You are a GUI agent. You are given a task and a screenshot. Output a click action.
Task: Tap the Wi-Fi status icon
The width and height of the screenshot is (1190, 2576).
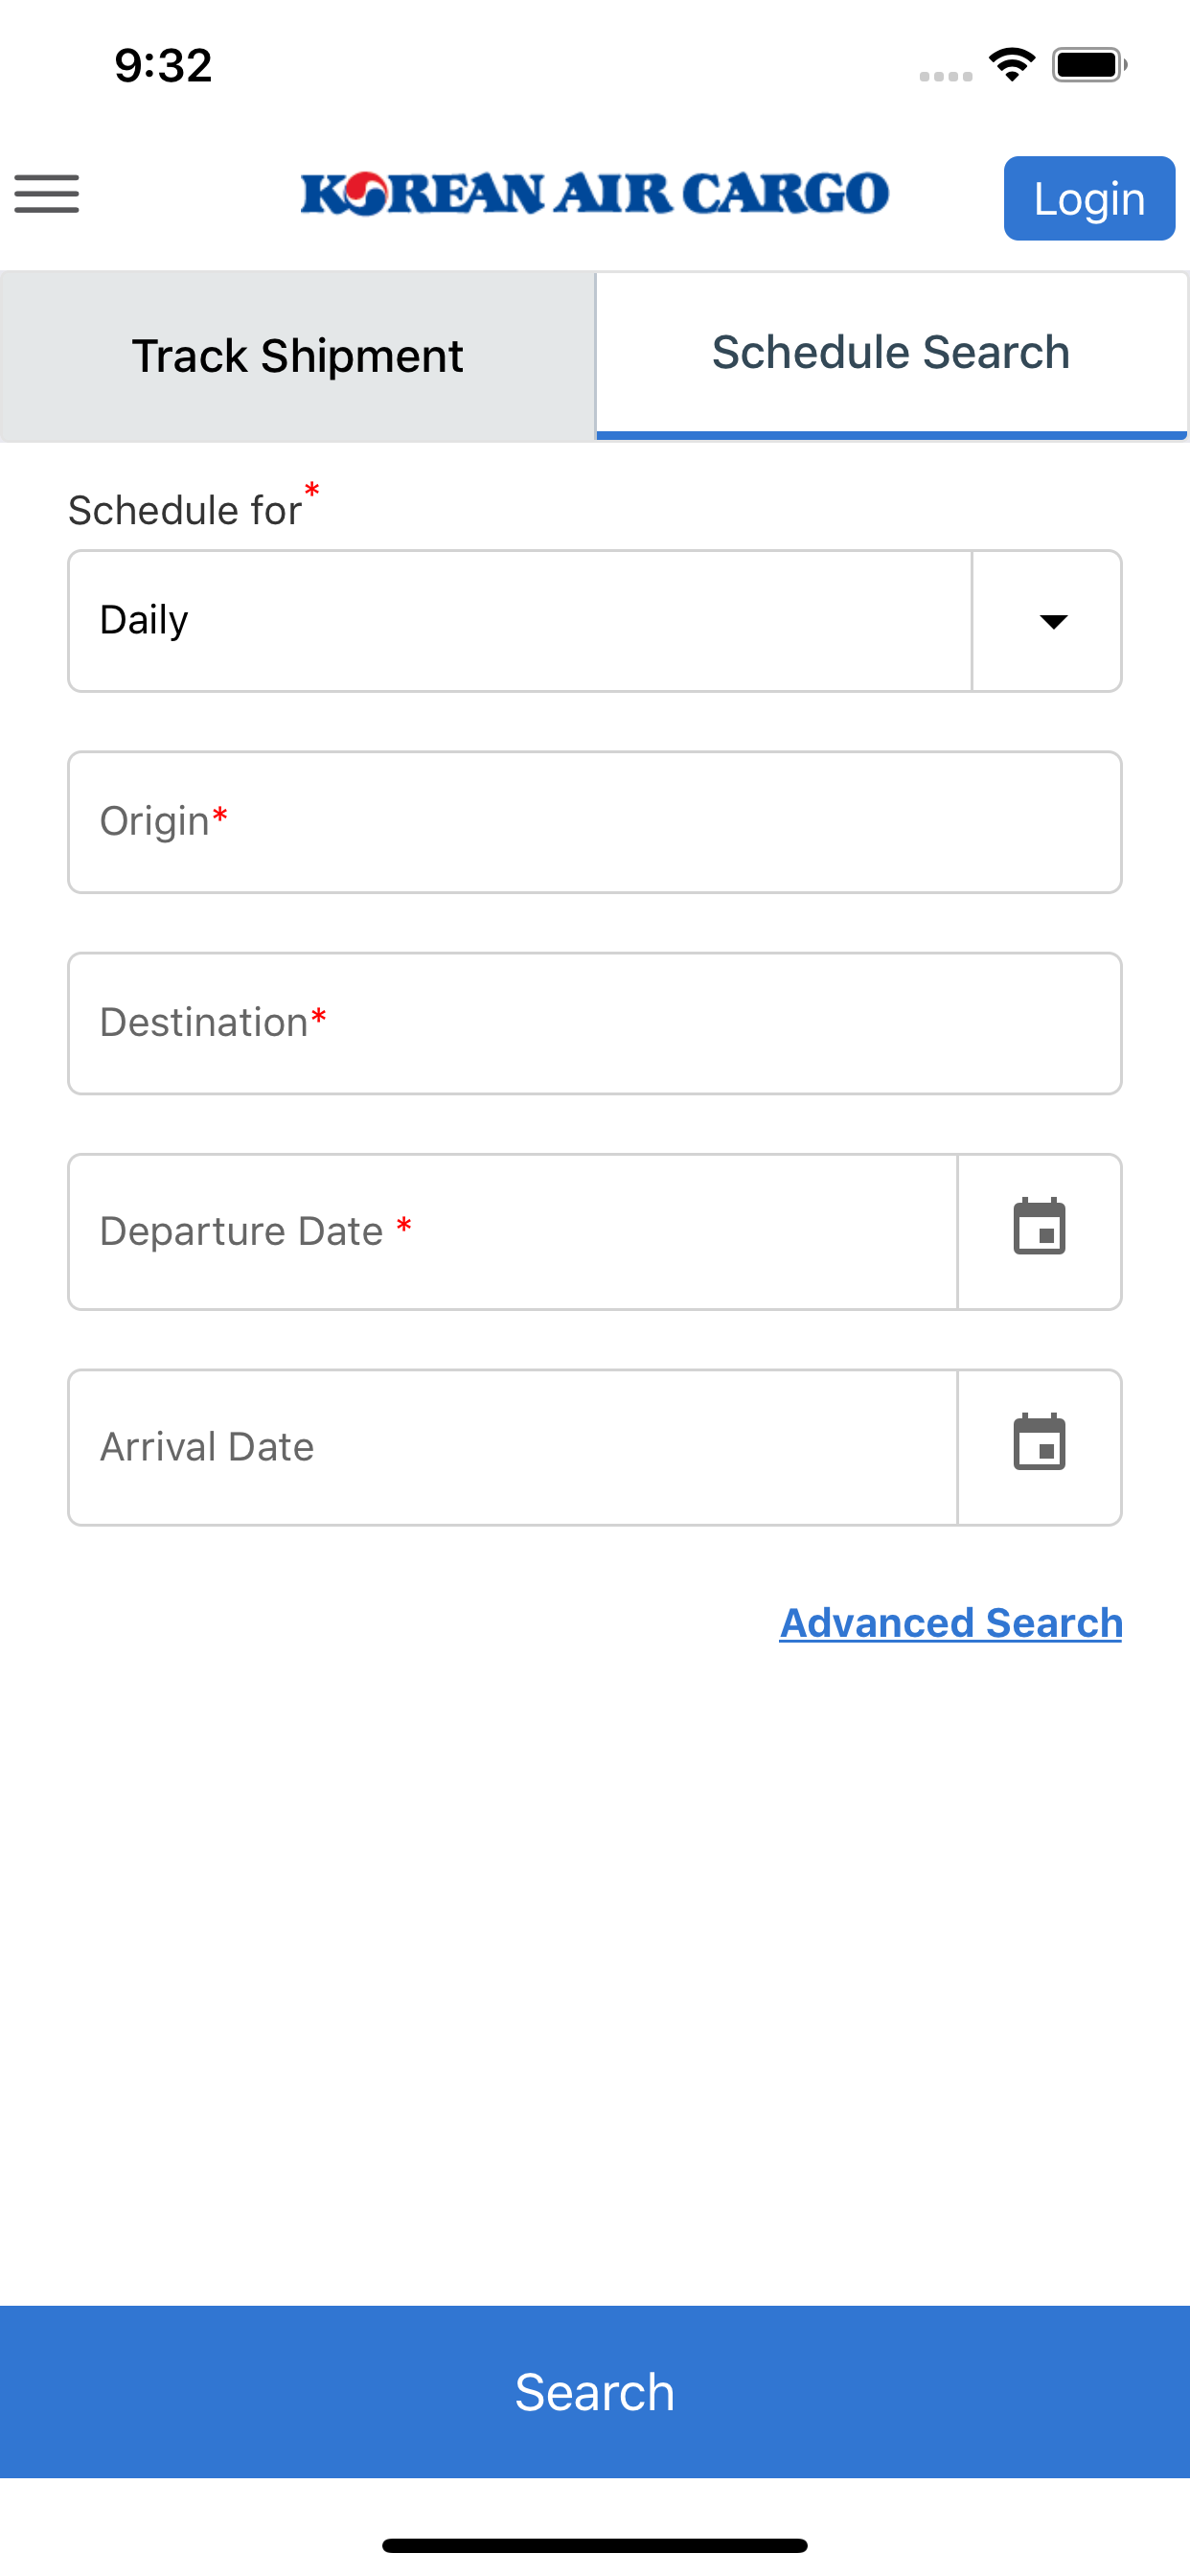pos(1011,66)
